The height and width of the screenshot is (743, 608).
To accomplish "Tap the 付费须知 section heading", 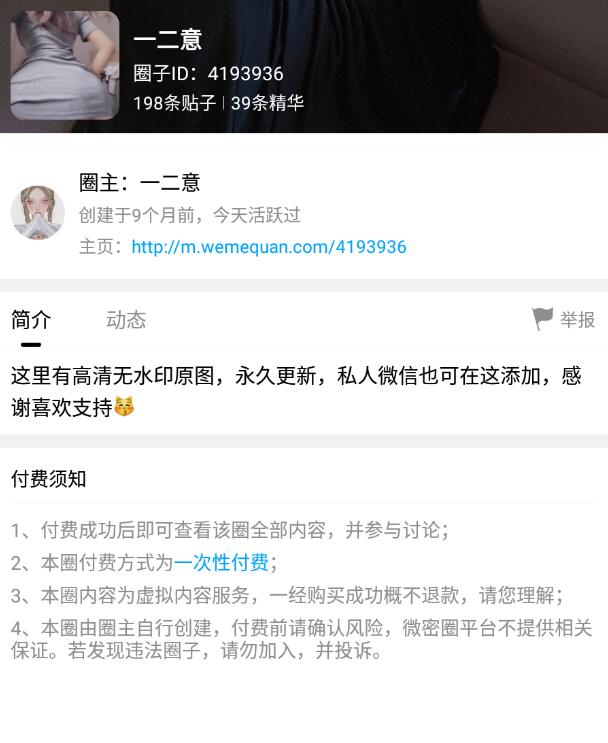I will 48,479.
